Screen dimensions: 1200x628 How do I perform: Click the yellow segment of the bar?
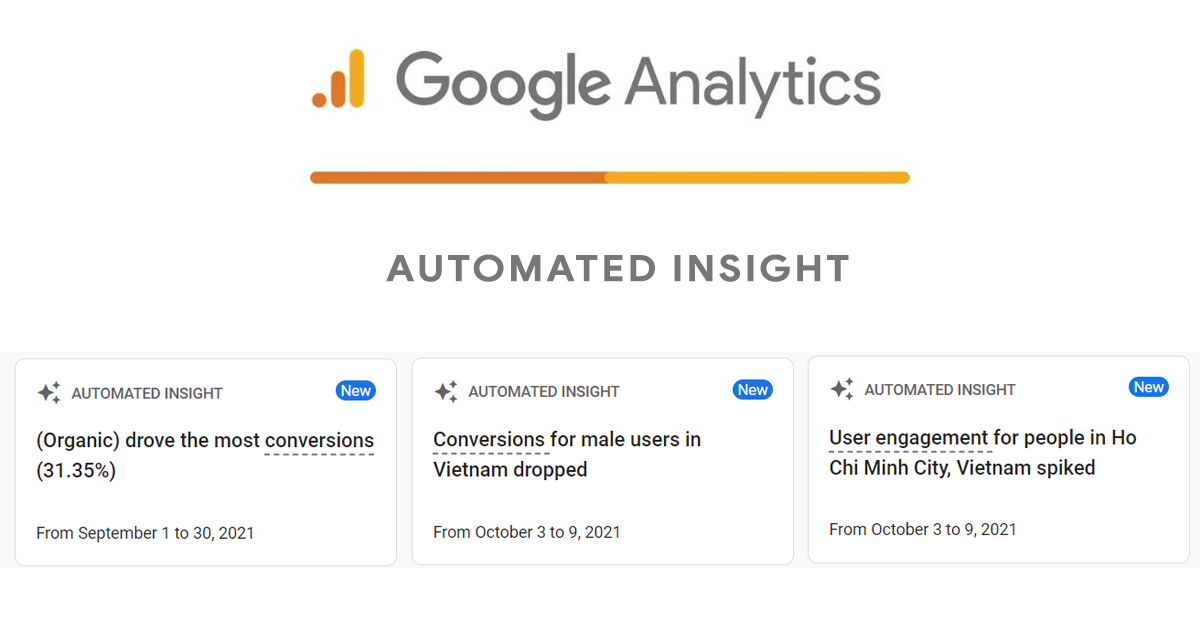757,178
